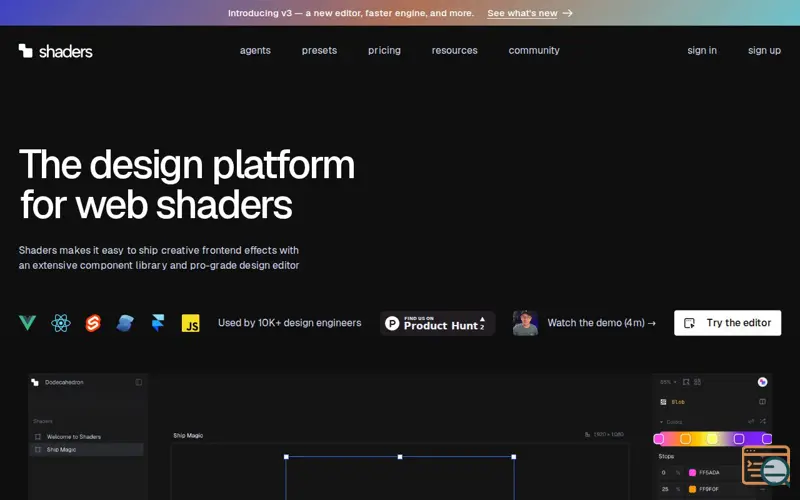Click the logo icon beside Dodecahedron
The image size is (800, 500).
[35, 382]
